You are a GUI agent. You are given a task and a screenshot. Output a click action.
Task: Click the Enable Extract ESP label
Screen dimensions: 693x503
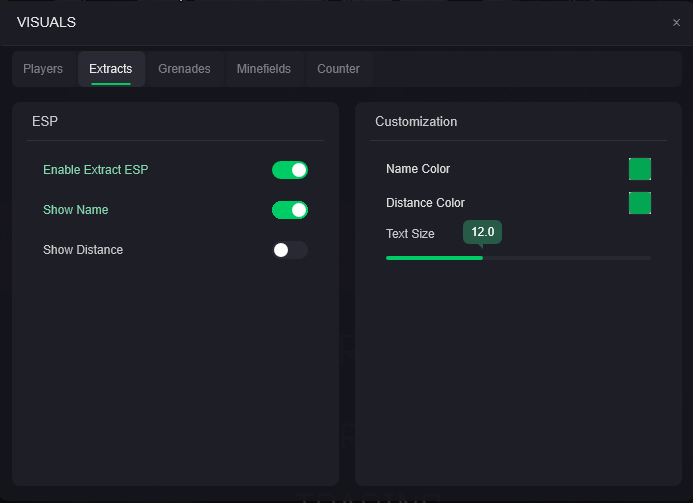click(95, 170)
